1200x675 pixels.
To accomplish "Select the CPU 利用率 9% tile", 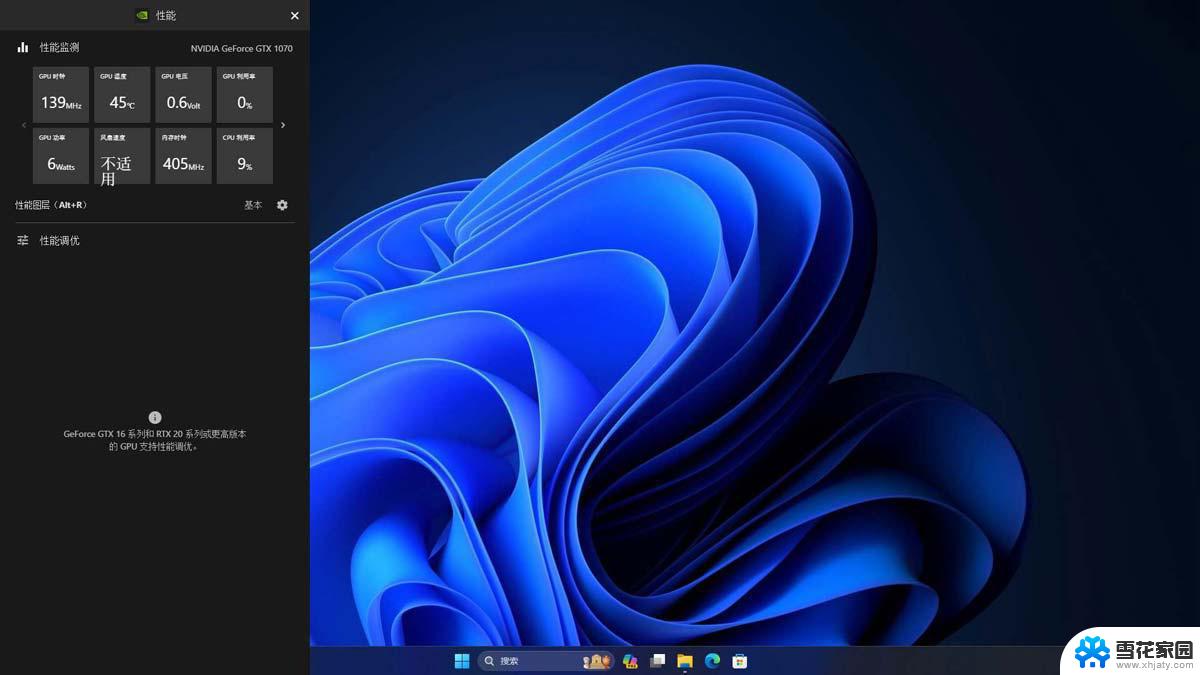I will click(245, 156).
